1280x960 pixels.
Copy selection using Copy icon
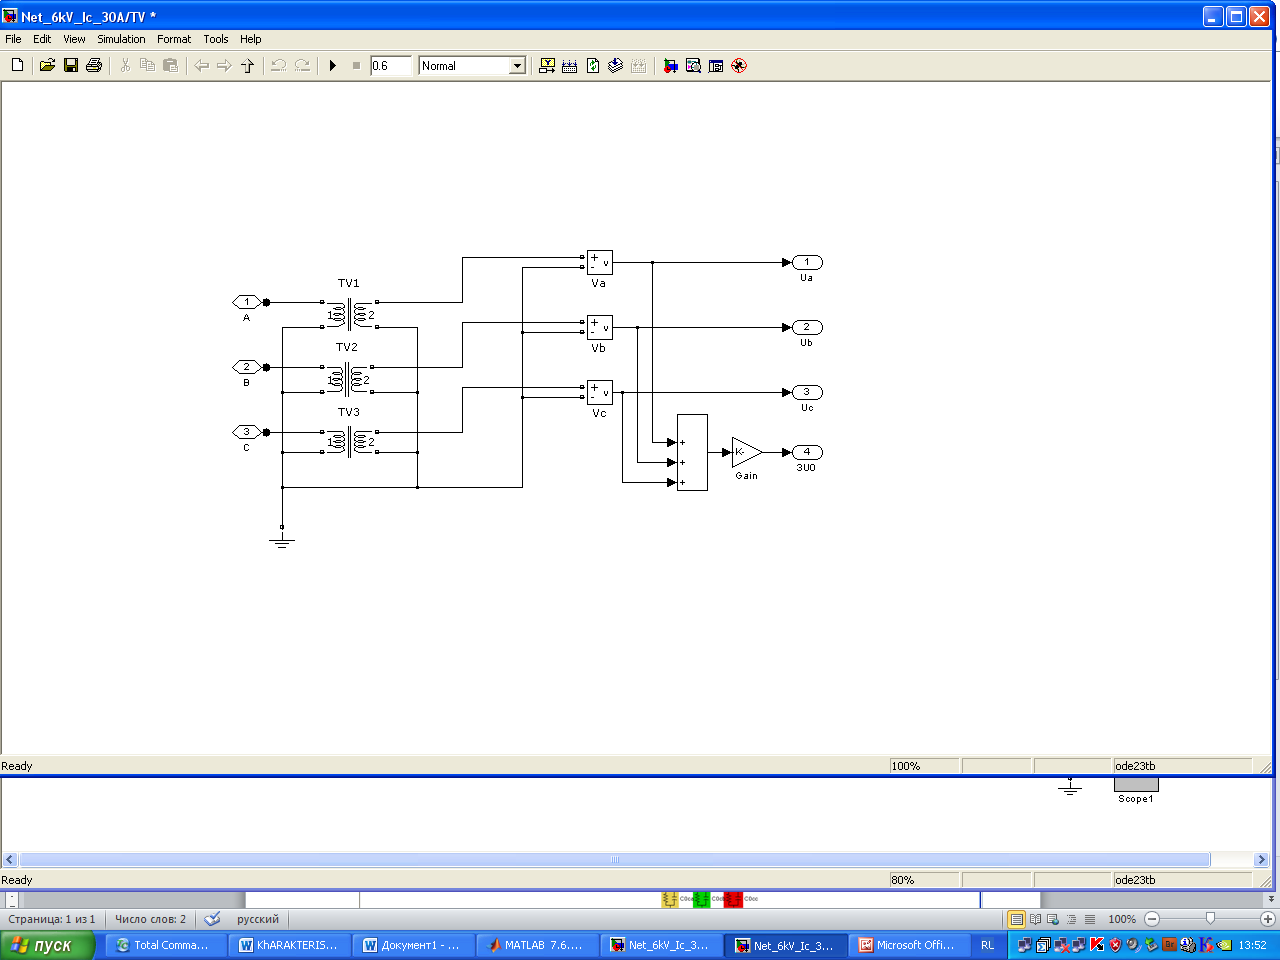click(147, 65)
